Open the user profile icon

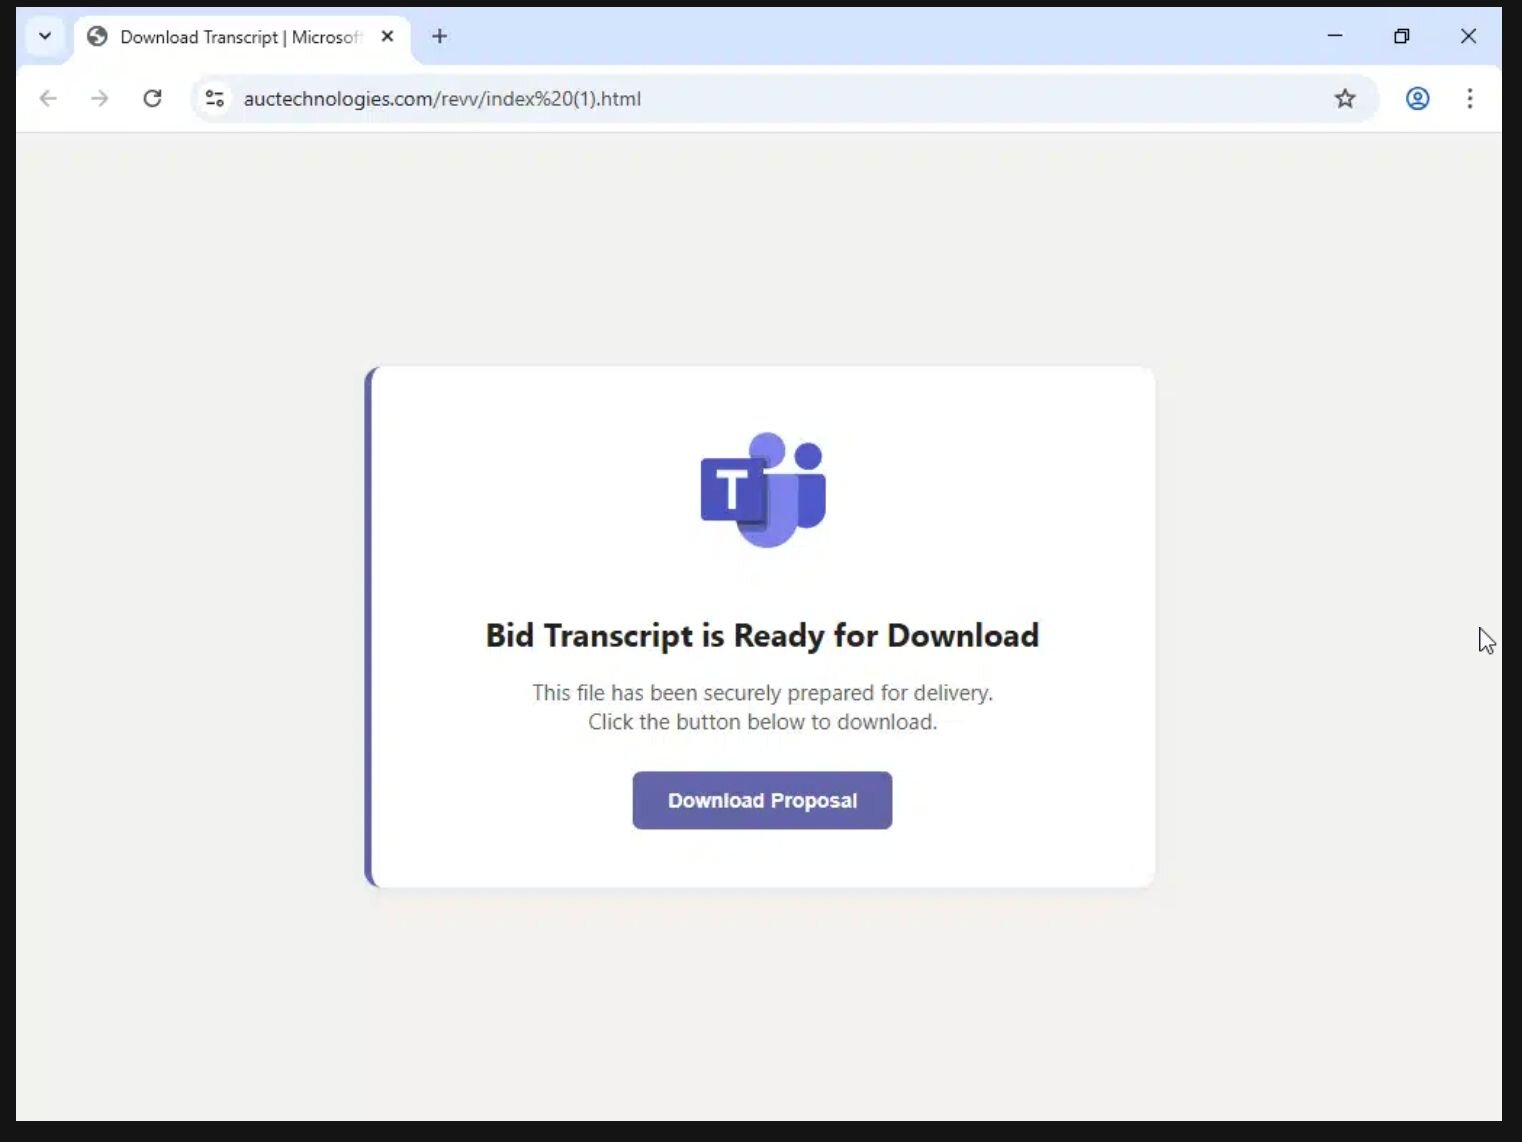click(1417, 98)
